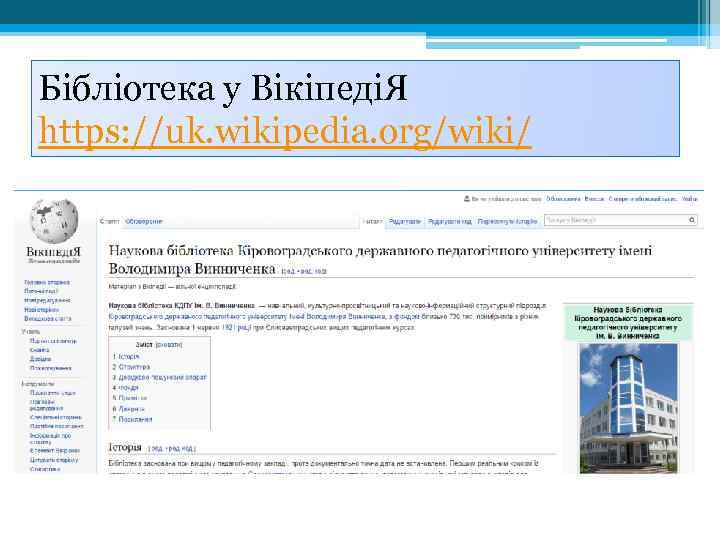Click Створити обліковий запис link

coord(642,199)
